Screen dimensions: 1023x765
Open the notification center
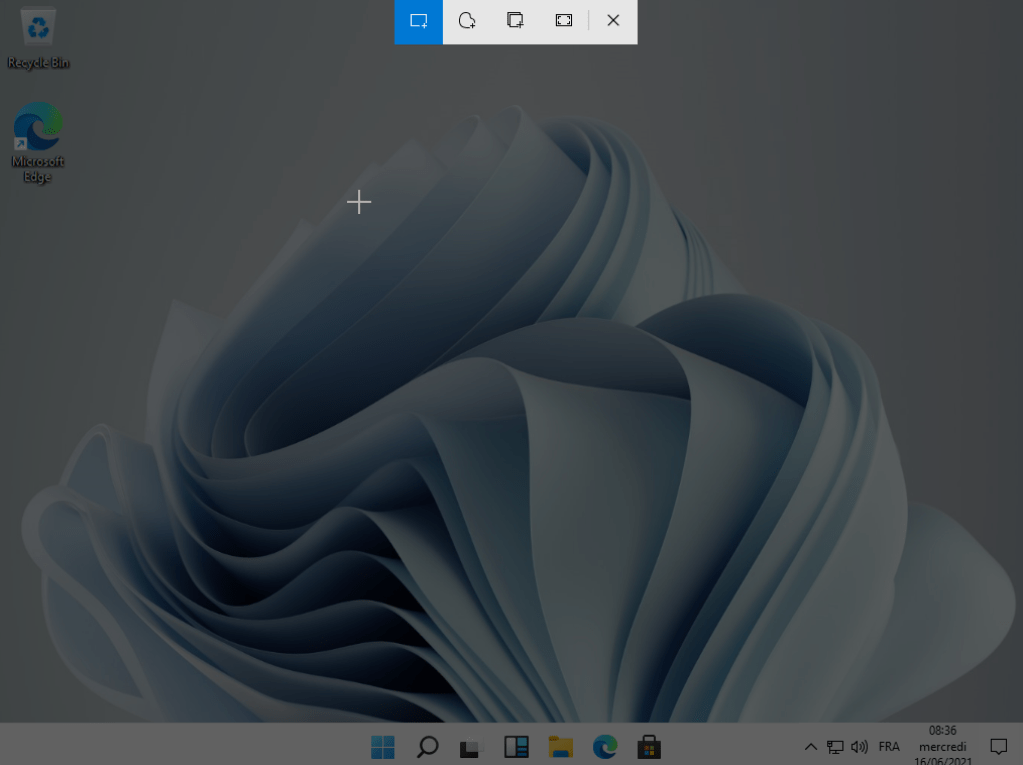(997, 746)
